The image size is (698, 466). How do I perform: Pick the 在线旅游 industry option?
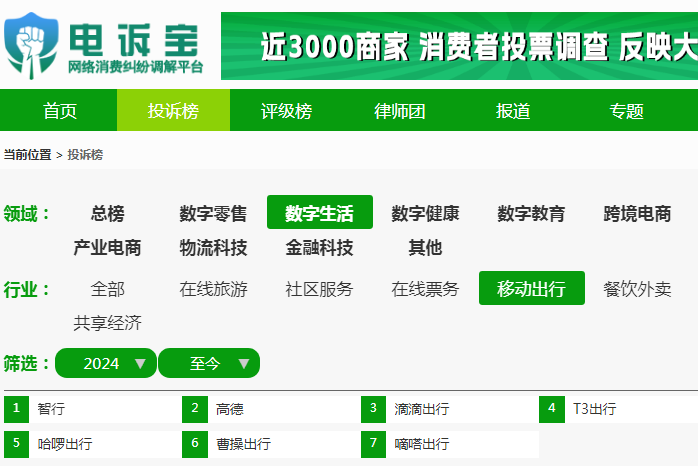click(213, 289)
